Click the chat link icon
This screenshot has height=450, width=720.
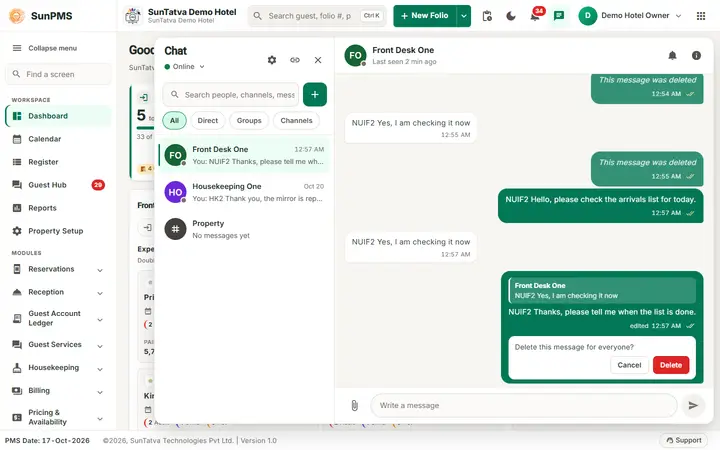pos(295,60)
